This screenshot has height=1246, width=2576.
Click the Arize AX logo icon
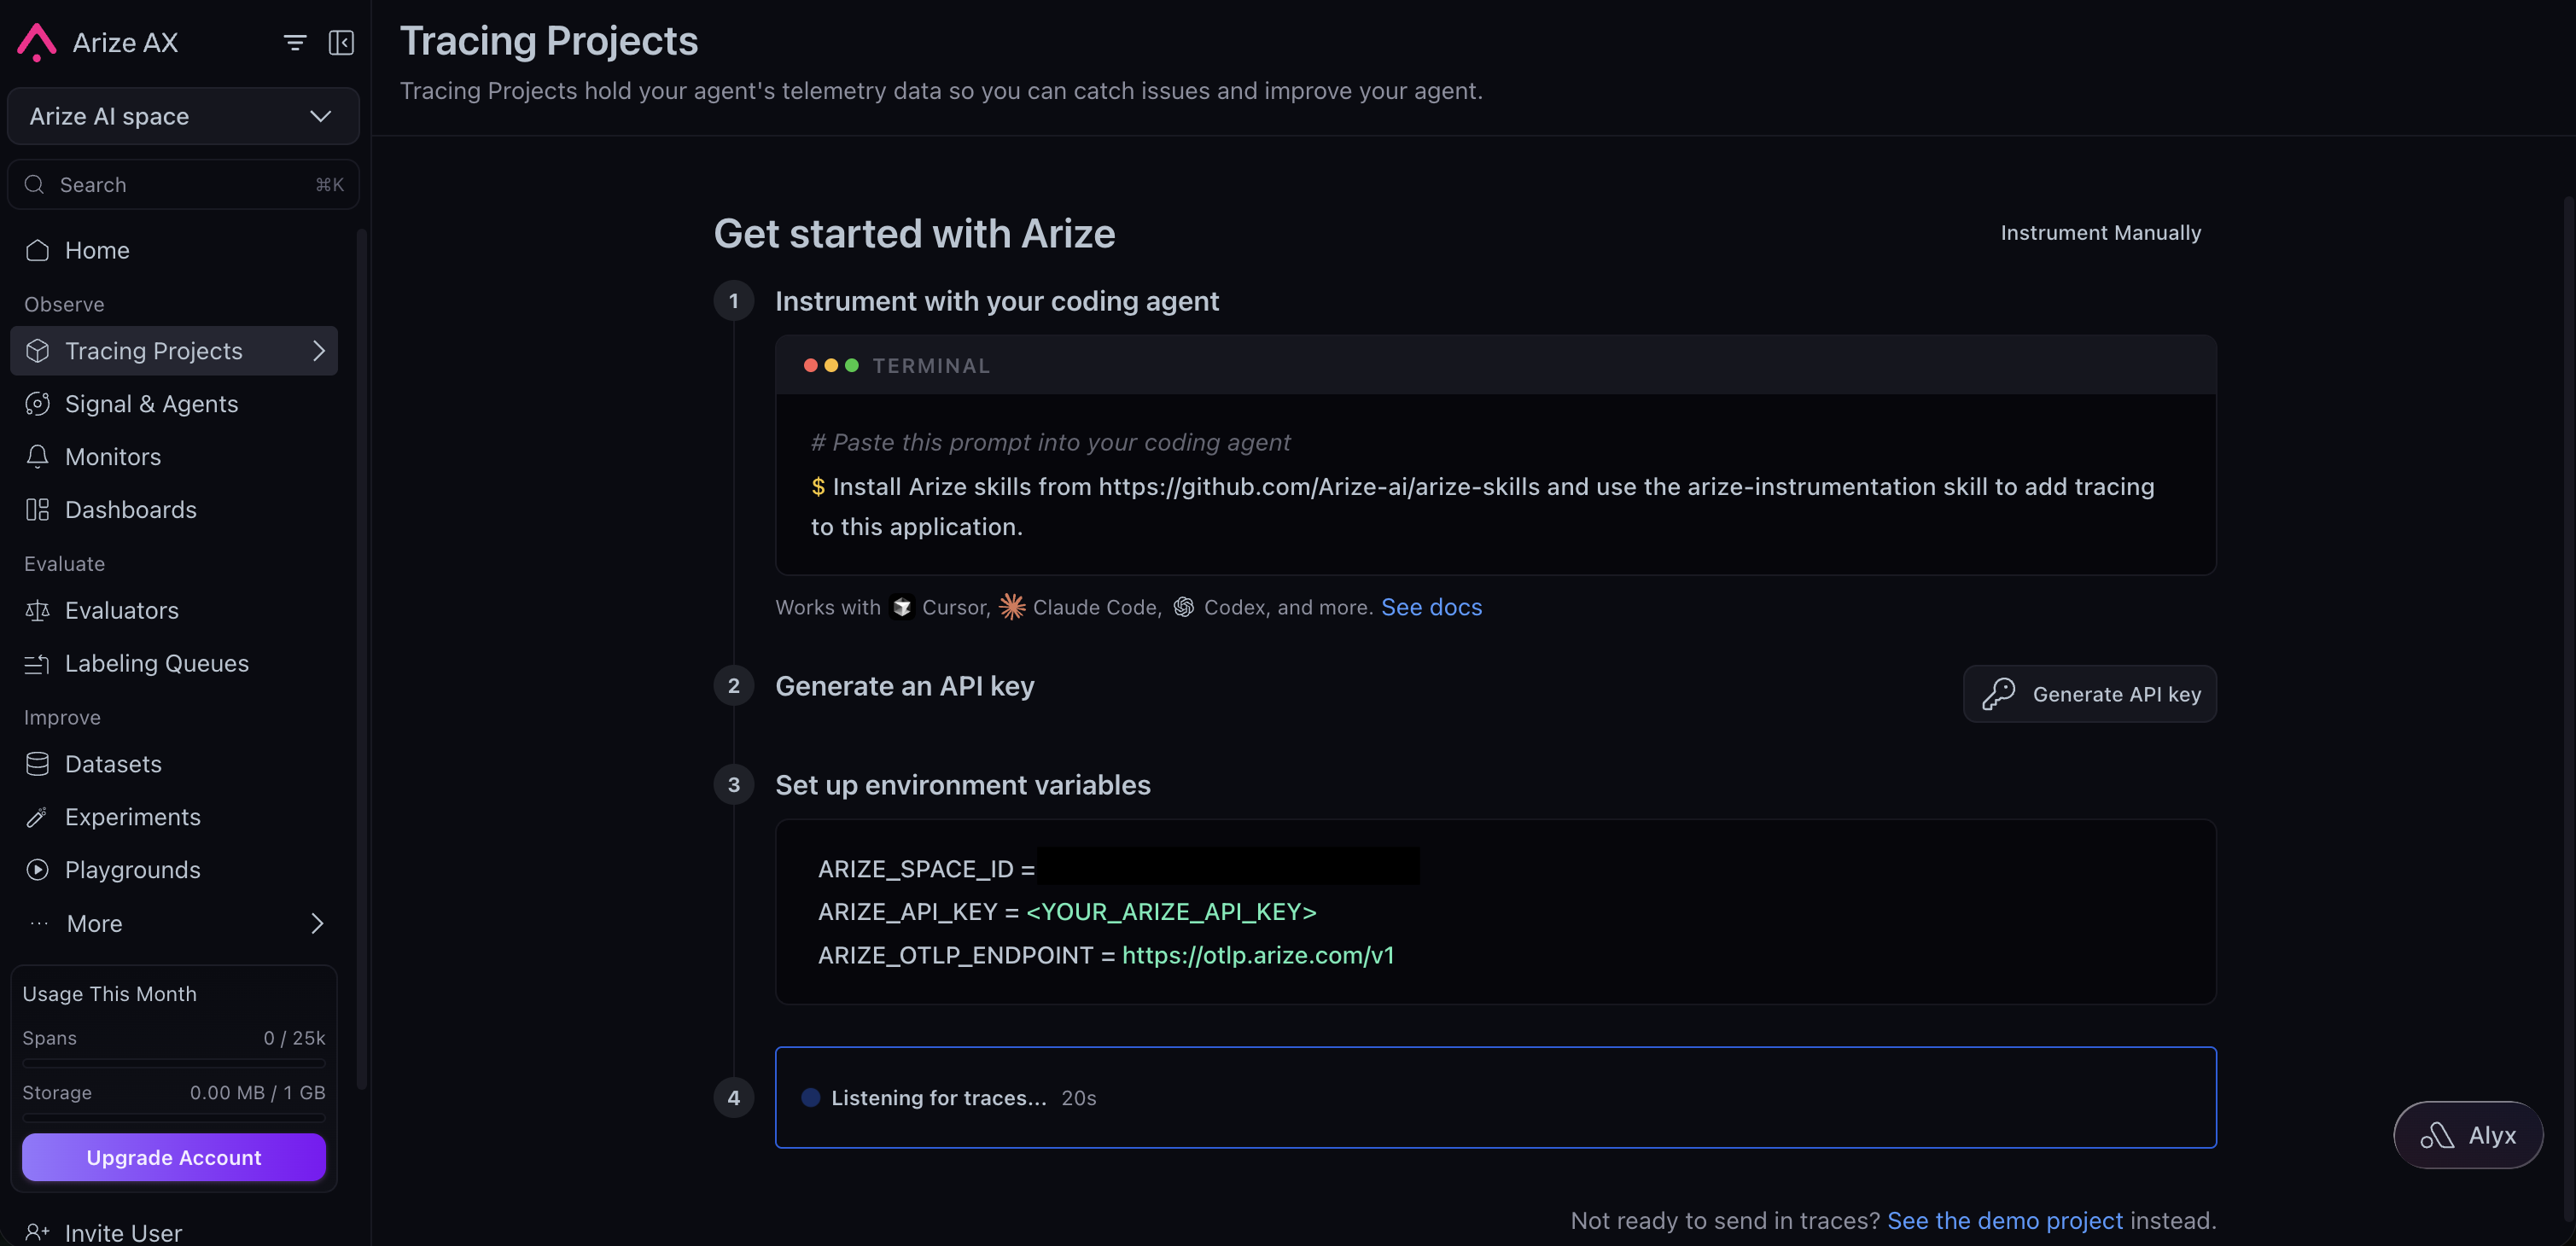(x=37, y=42)
